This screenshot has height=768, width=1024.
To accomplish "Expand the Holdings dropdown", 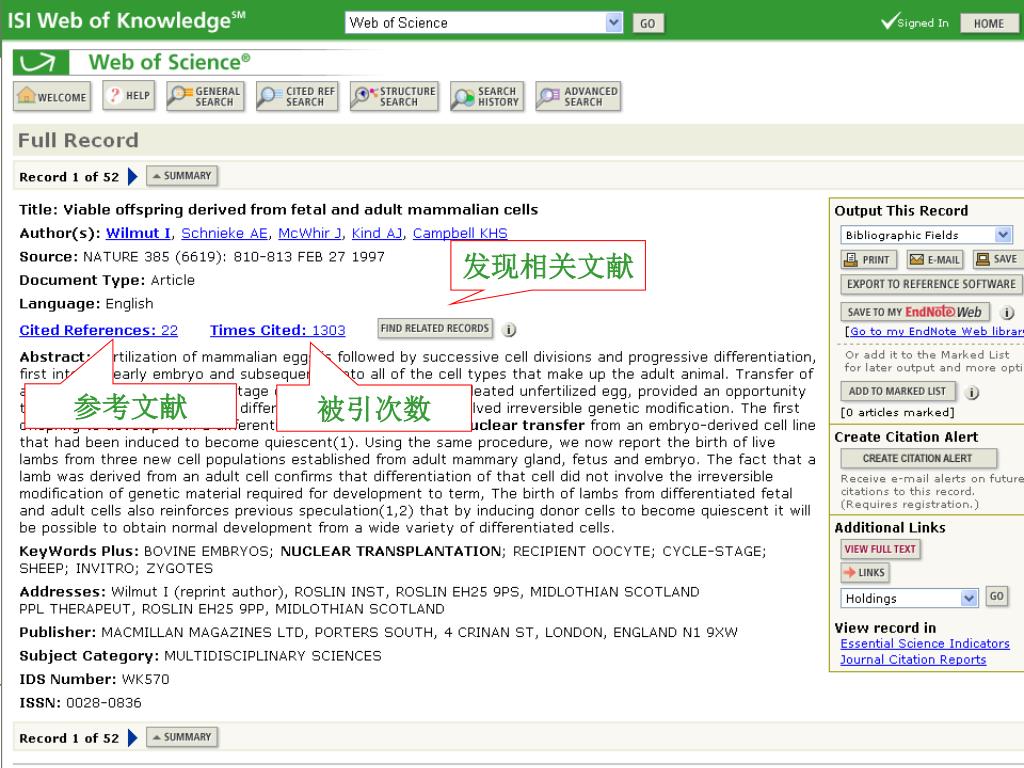I will [x=968, y=598].
